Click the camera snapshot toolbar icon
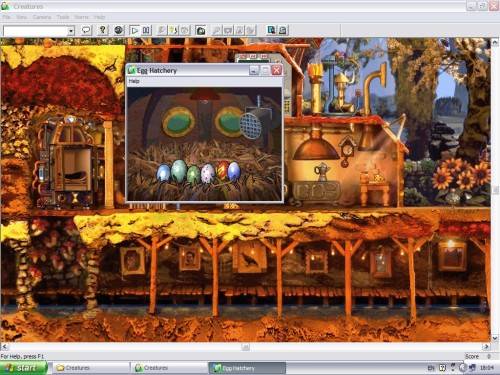The image size is (500, 375). 200,30
